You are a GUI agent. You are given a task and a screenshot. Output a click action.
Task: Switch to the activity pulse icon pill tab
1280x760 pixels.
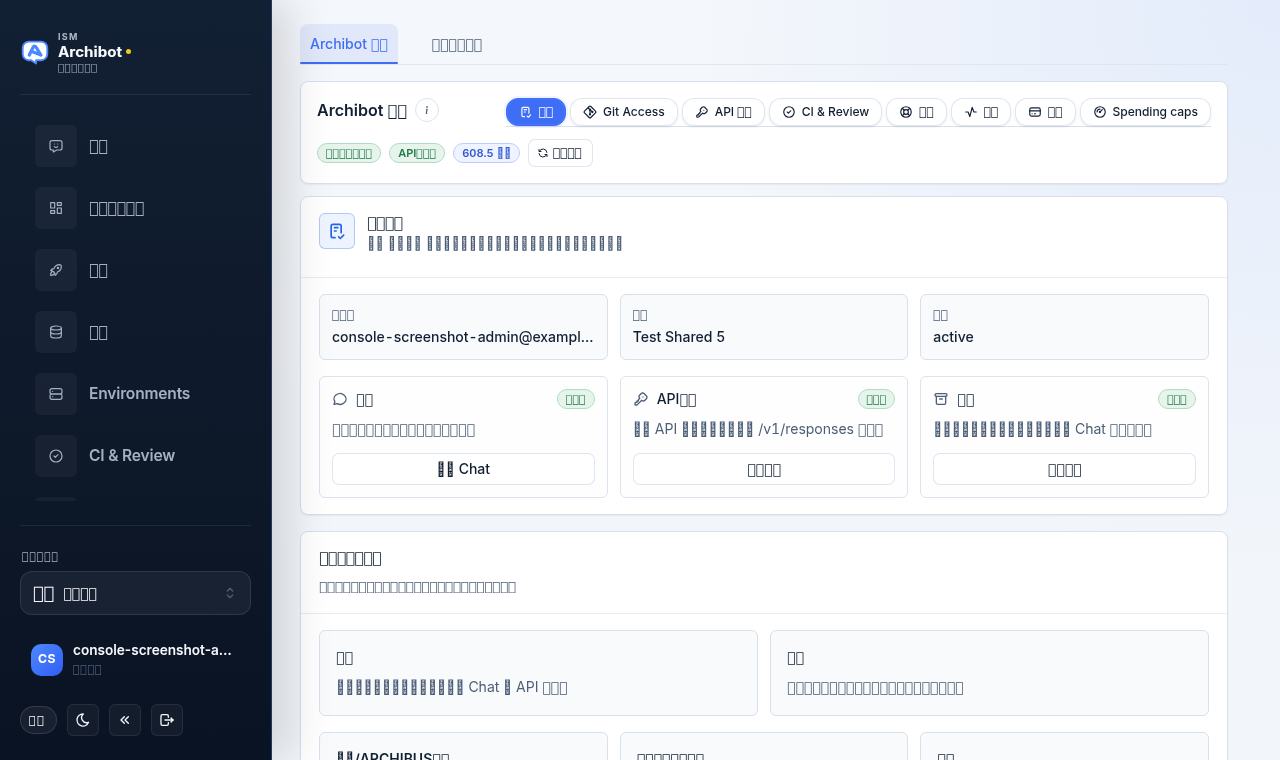pyautogui.click(x=981, y=112)
